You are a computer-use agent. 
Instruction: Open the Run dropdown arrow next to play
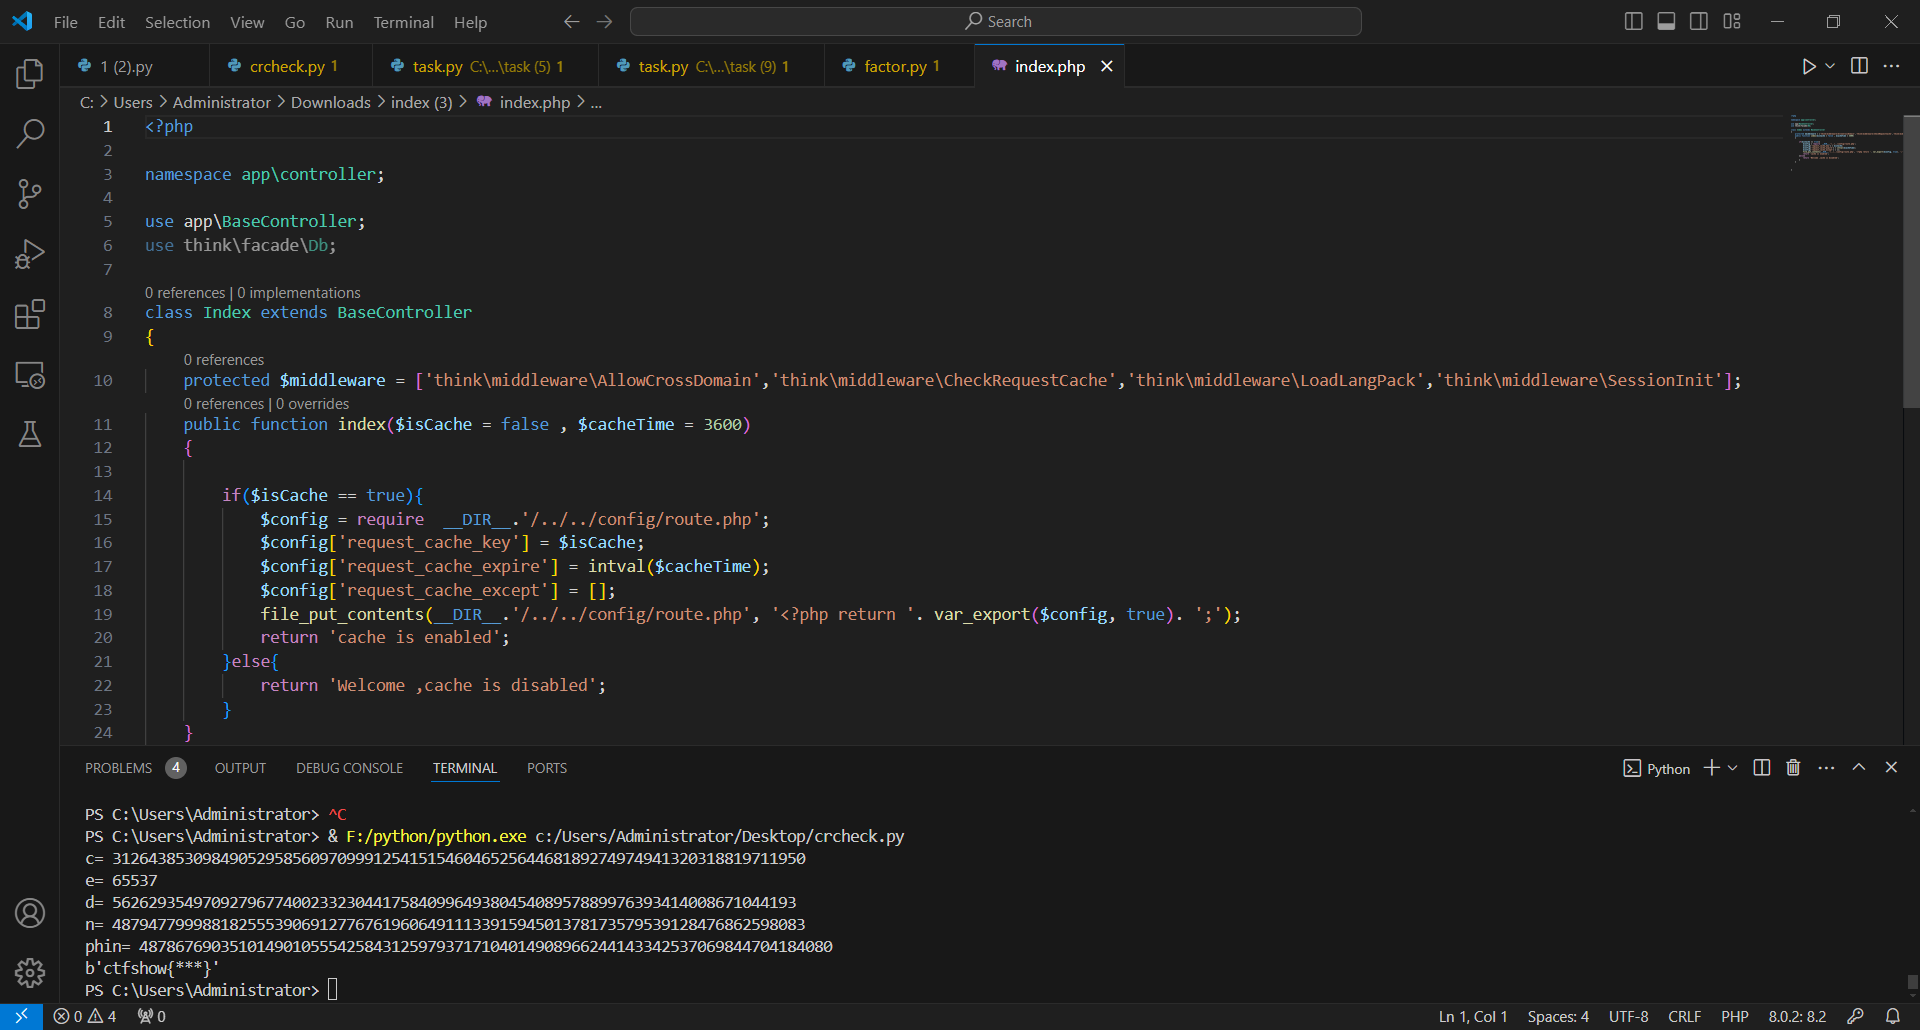pyautogui.click(x=1830, y=66)
